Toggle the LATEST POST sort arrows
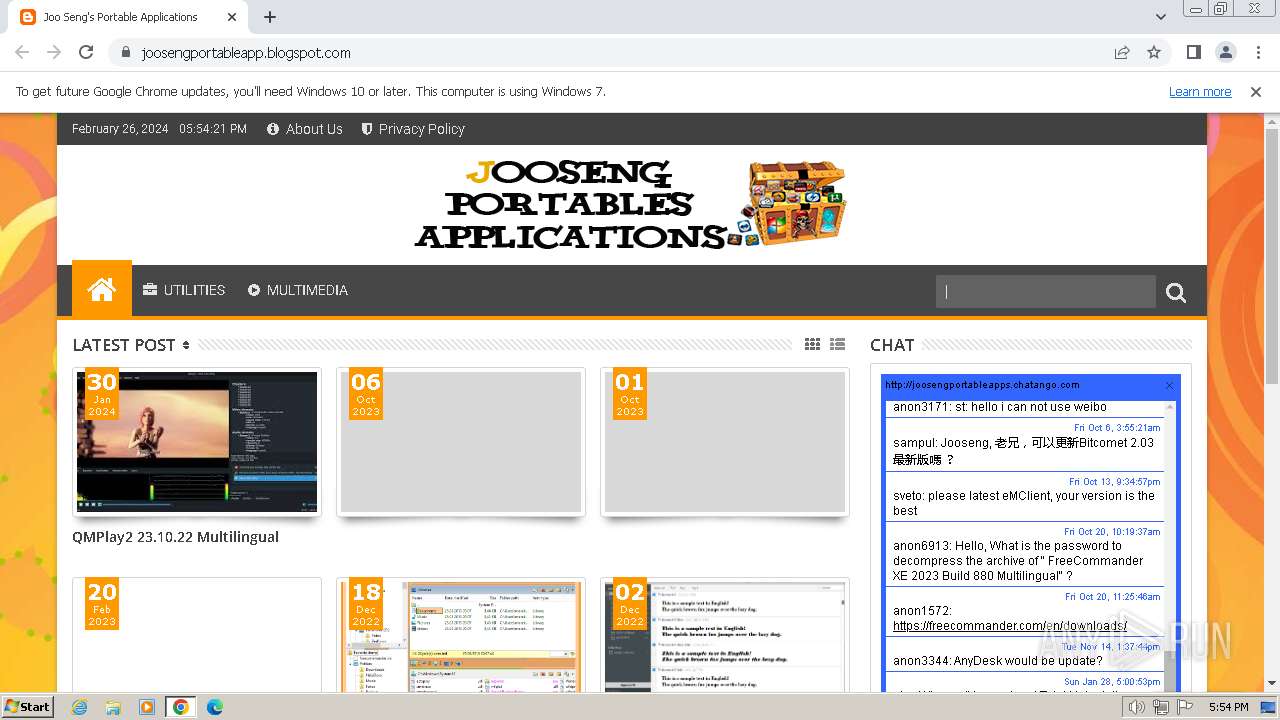The image size is (1280, 720). pos(186,345)
